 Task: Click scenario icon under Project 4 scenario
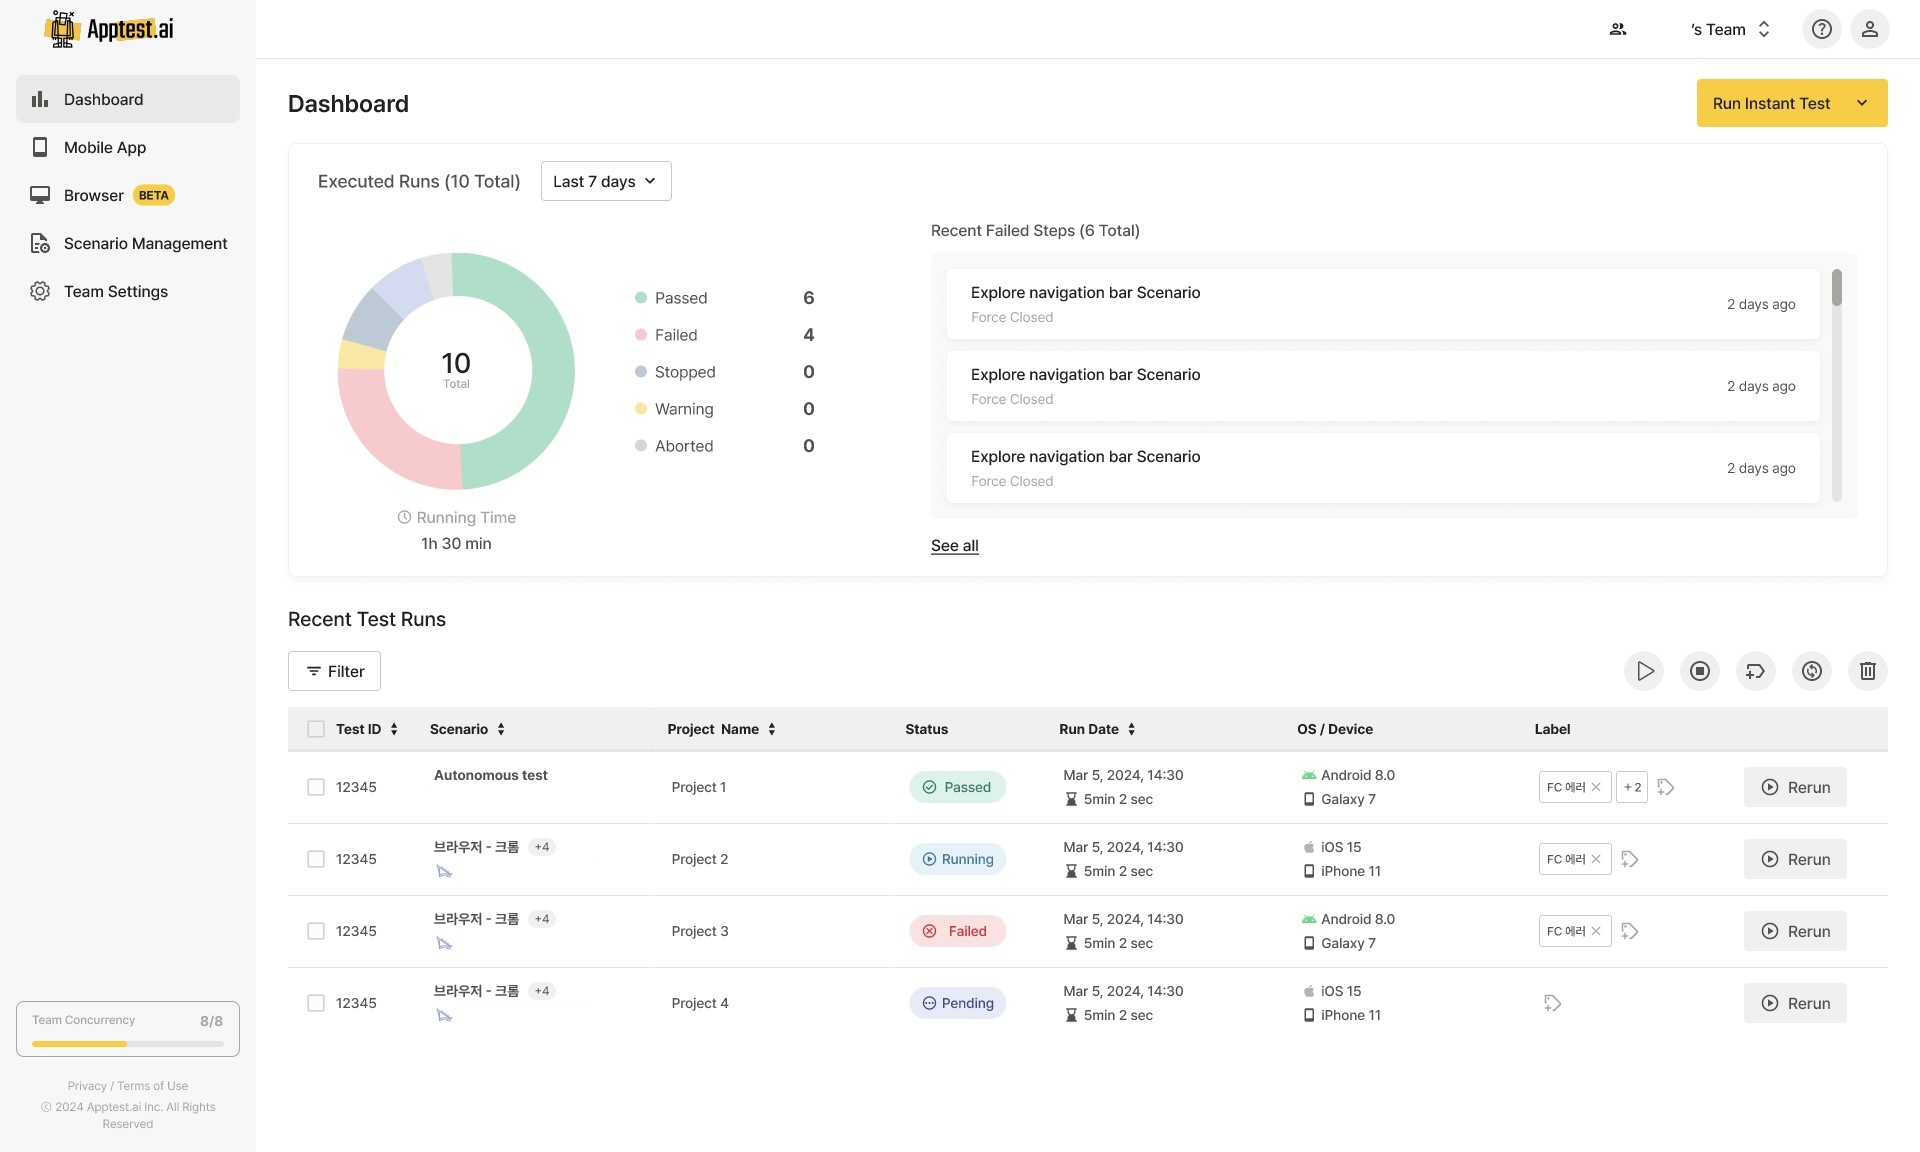444,1016
